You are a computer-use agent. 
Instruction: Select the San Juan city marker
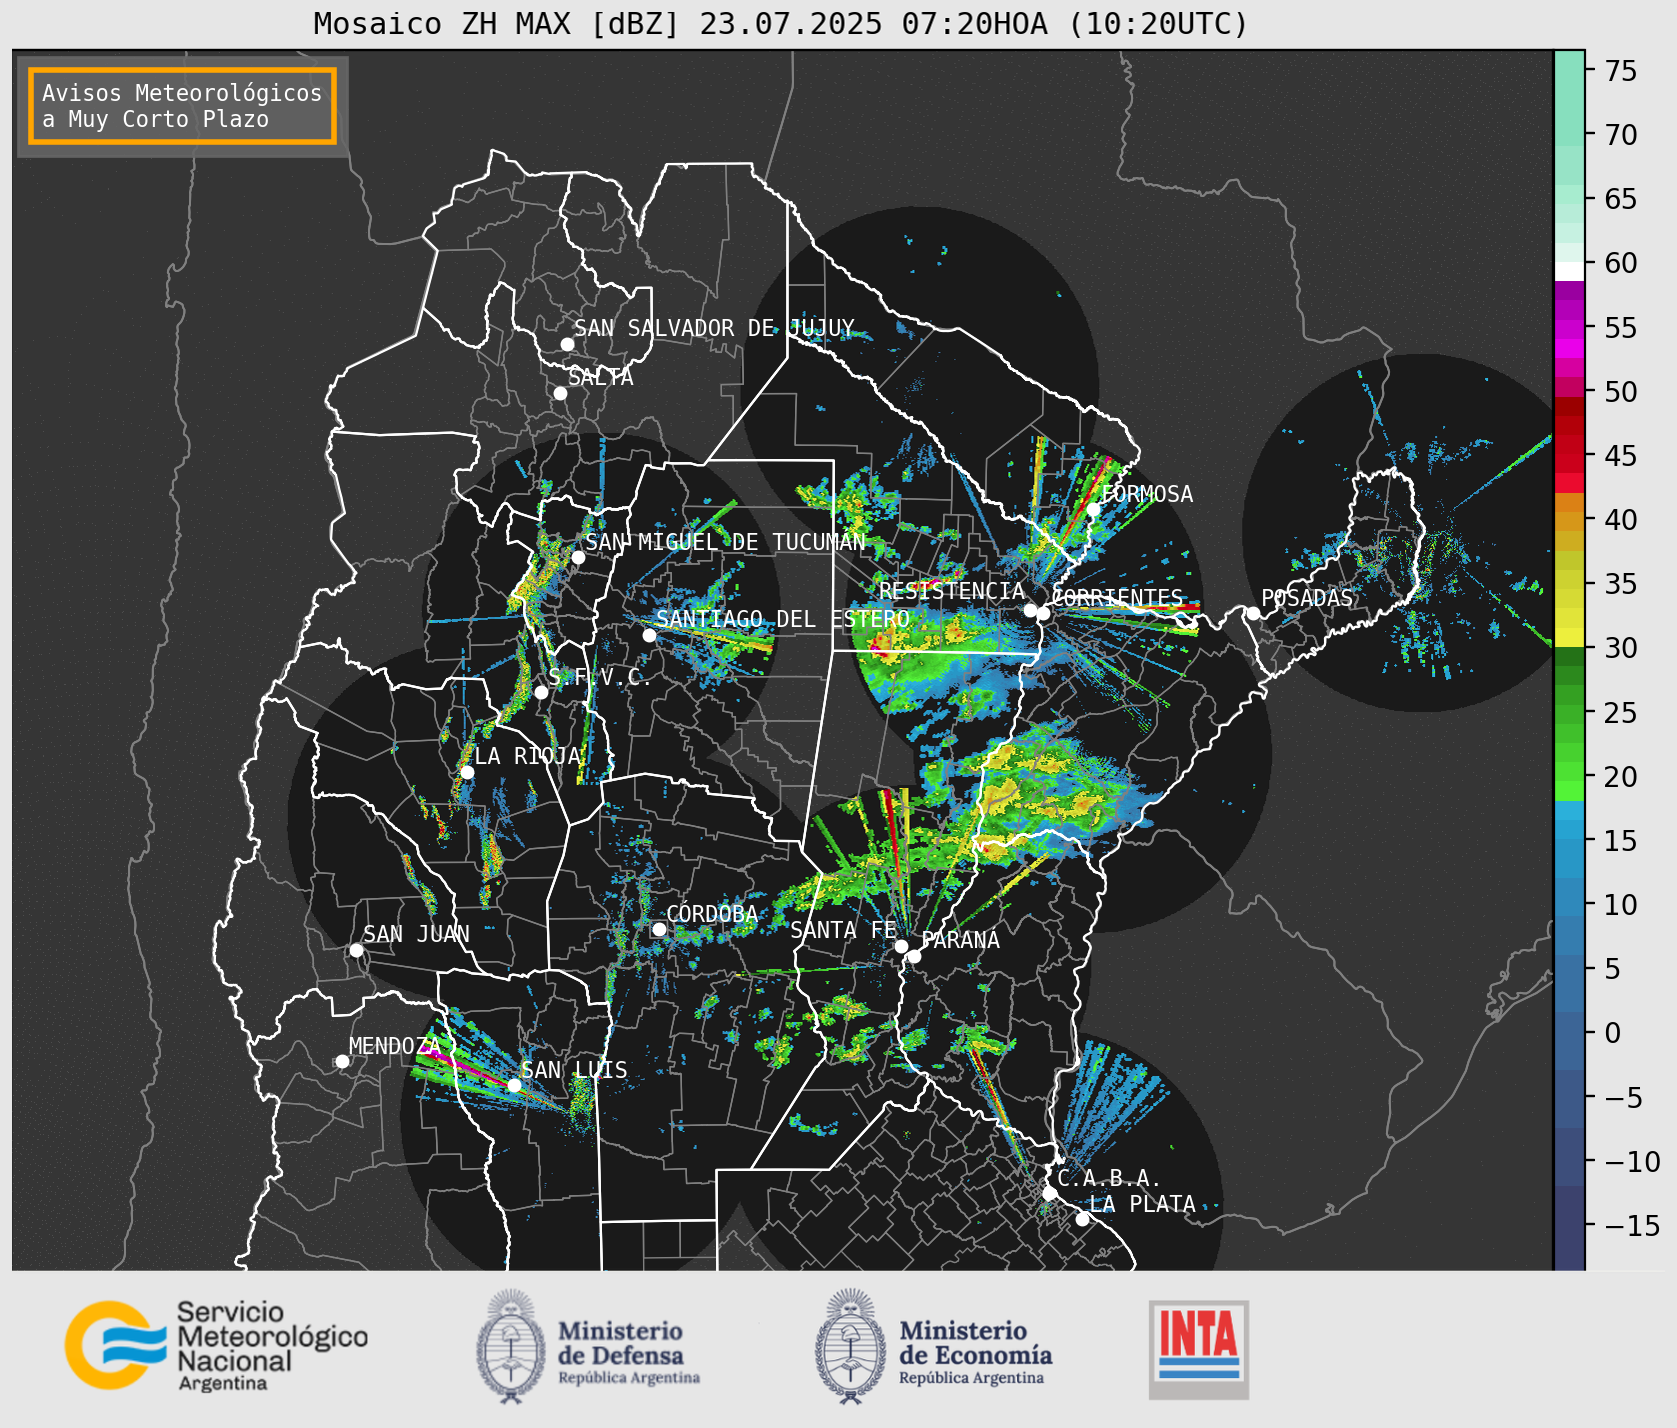tap(356, 950)
